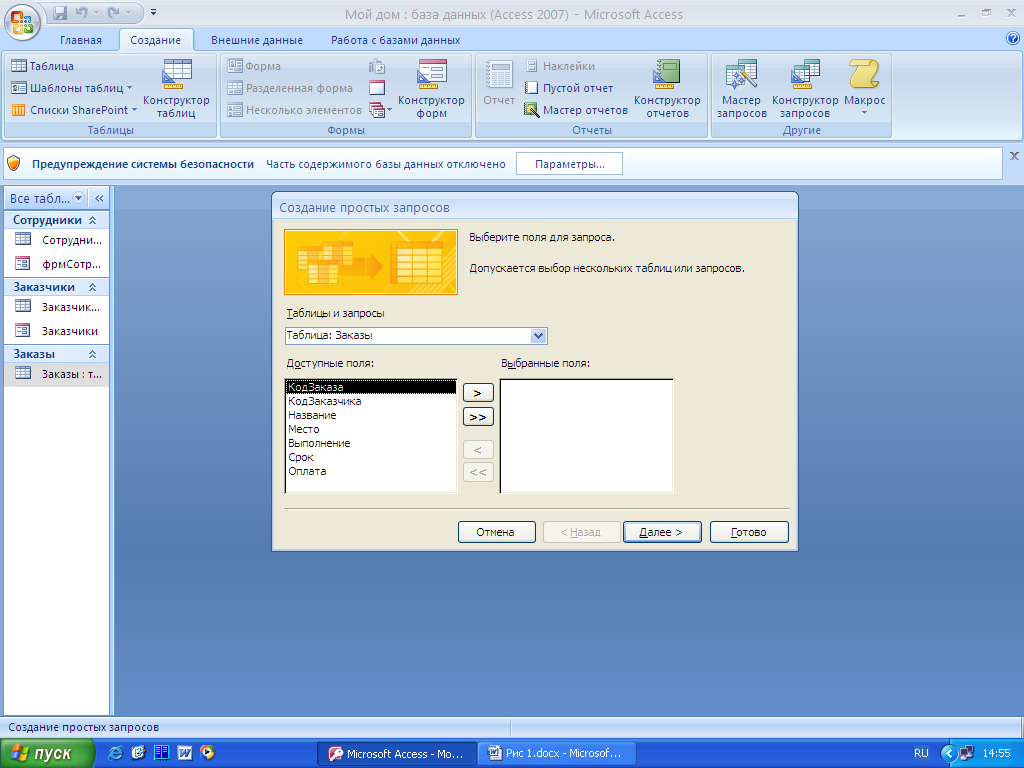The image size is (1024, 768).
Task: Open Другие формы dropdown icon
Action: [x=380, y=110]
